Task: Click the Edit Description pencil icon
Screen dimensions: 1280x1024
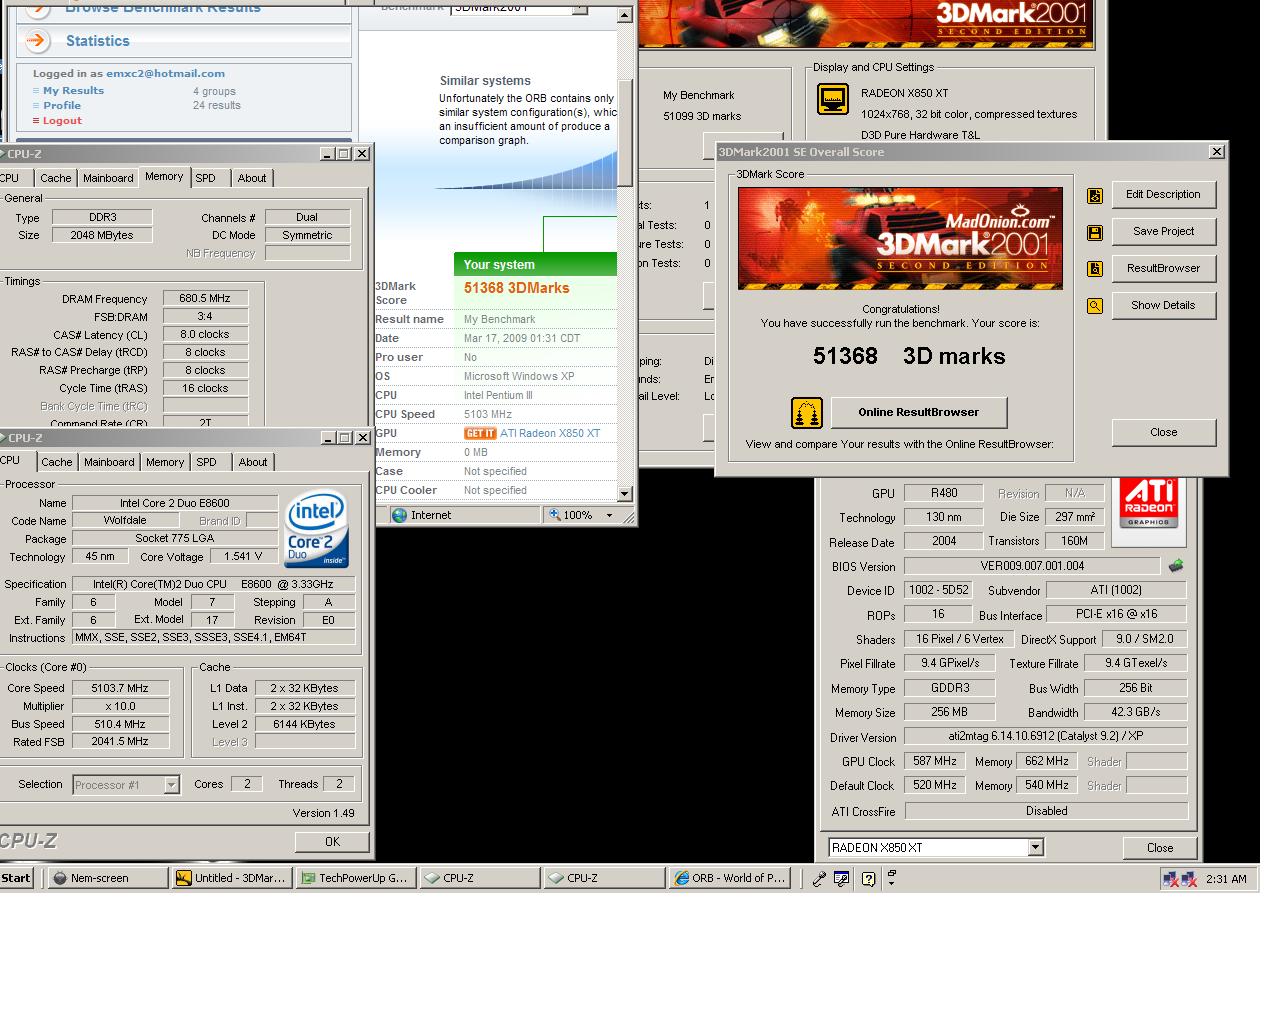Action: tap(1095, 196)
